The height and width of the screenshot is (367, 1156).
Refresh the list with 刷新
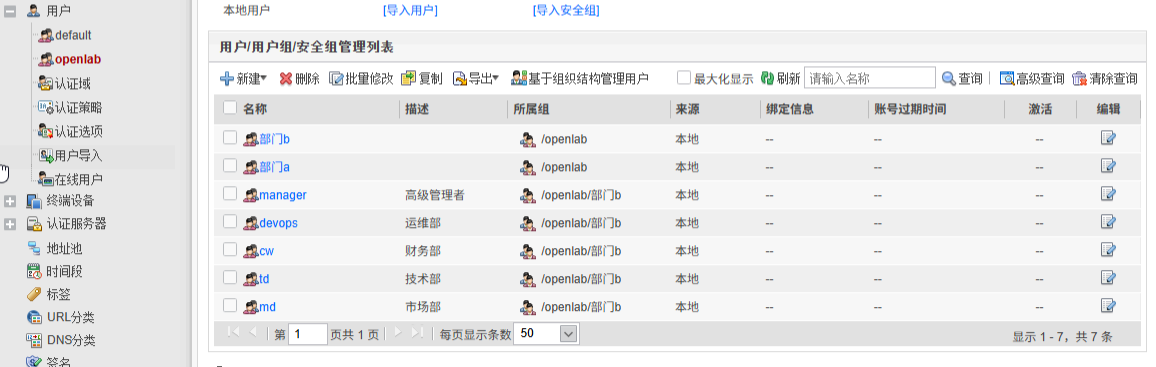[x=780, y=78]
